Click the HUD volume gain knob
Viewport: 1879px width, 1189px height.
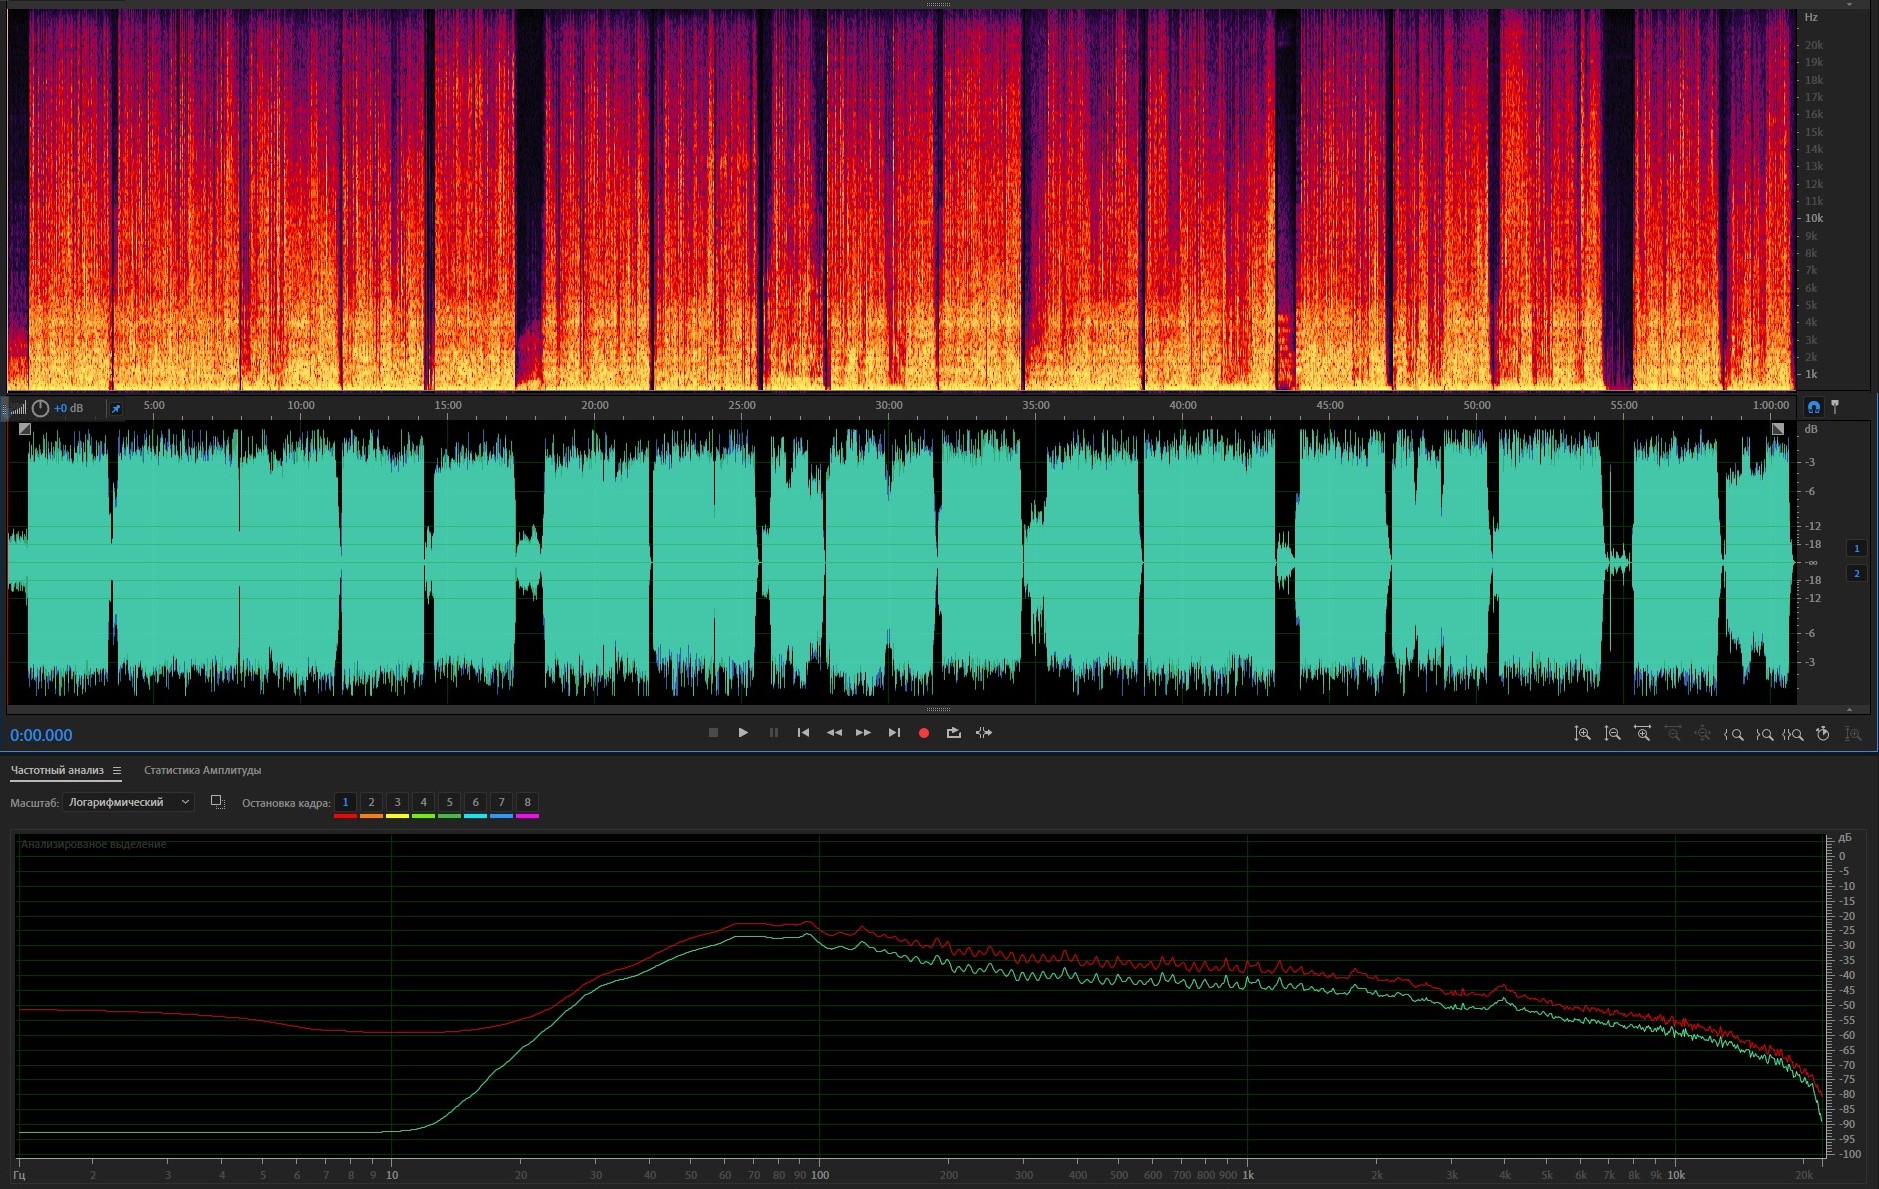point(40,408)
